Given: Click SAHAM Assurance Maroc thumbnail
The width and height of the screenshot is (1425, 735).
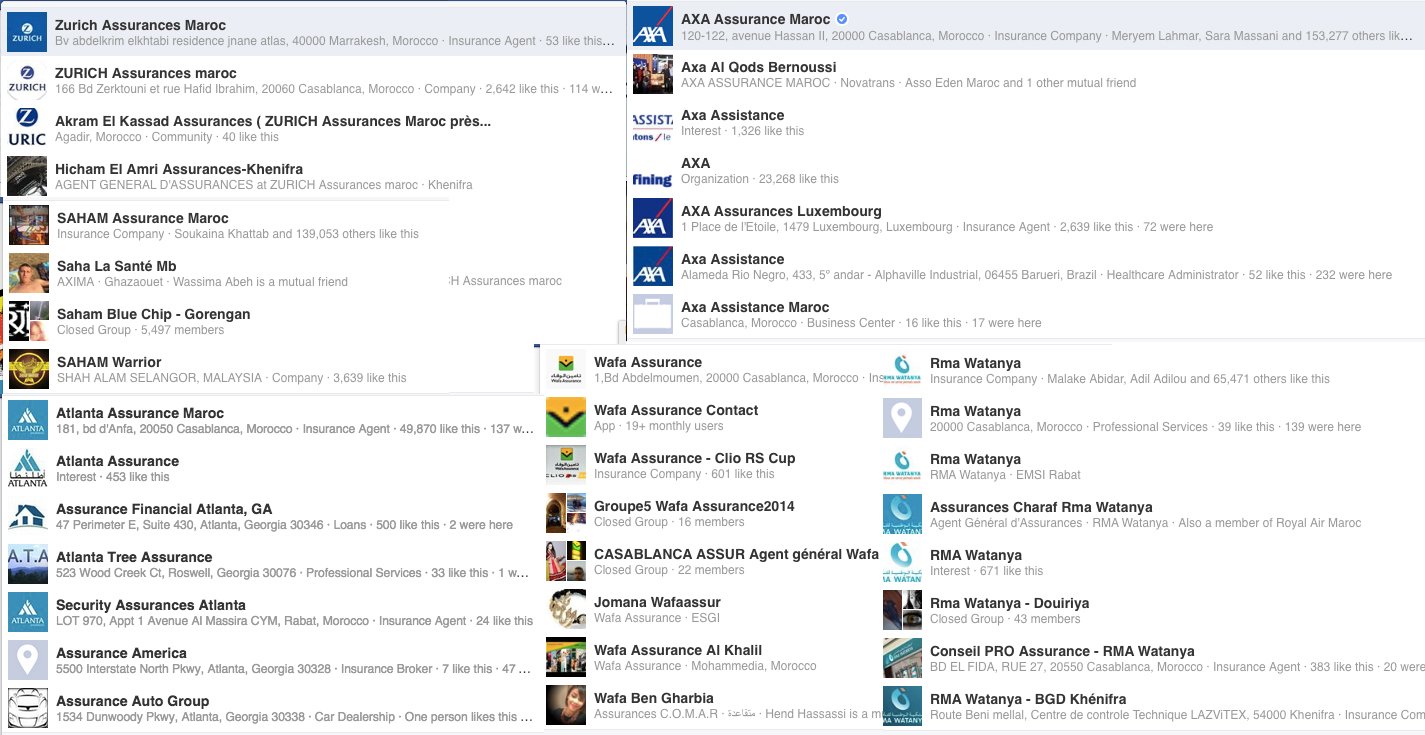Looking at the screenshot, I should [28, 225].
